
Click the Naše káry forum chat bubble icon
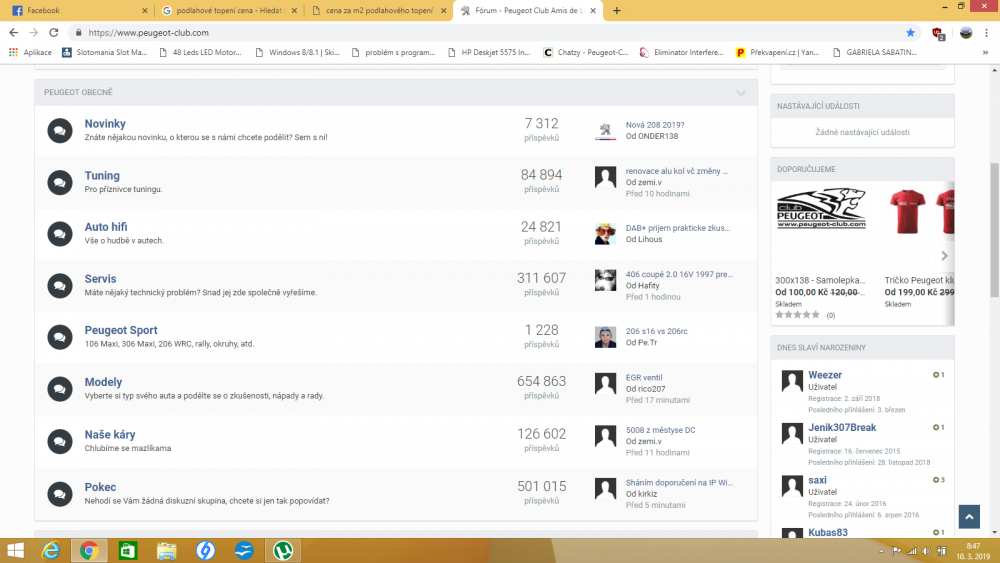coord(59,441)
